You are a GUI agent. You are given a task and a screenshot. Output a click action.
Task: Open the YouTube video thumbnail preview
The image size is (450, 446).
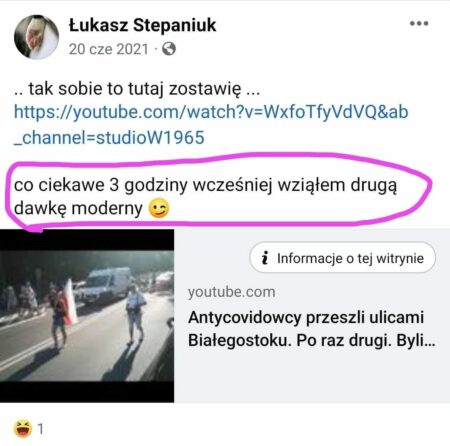[x=87, y=315]
